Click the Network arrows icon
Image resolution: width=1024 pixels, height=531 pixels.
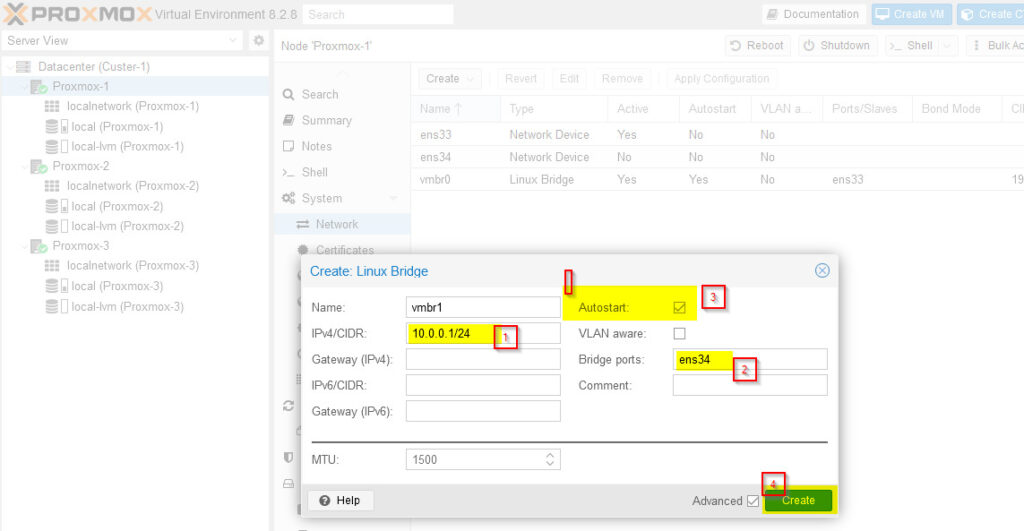click(x=302, y=224)
